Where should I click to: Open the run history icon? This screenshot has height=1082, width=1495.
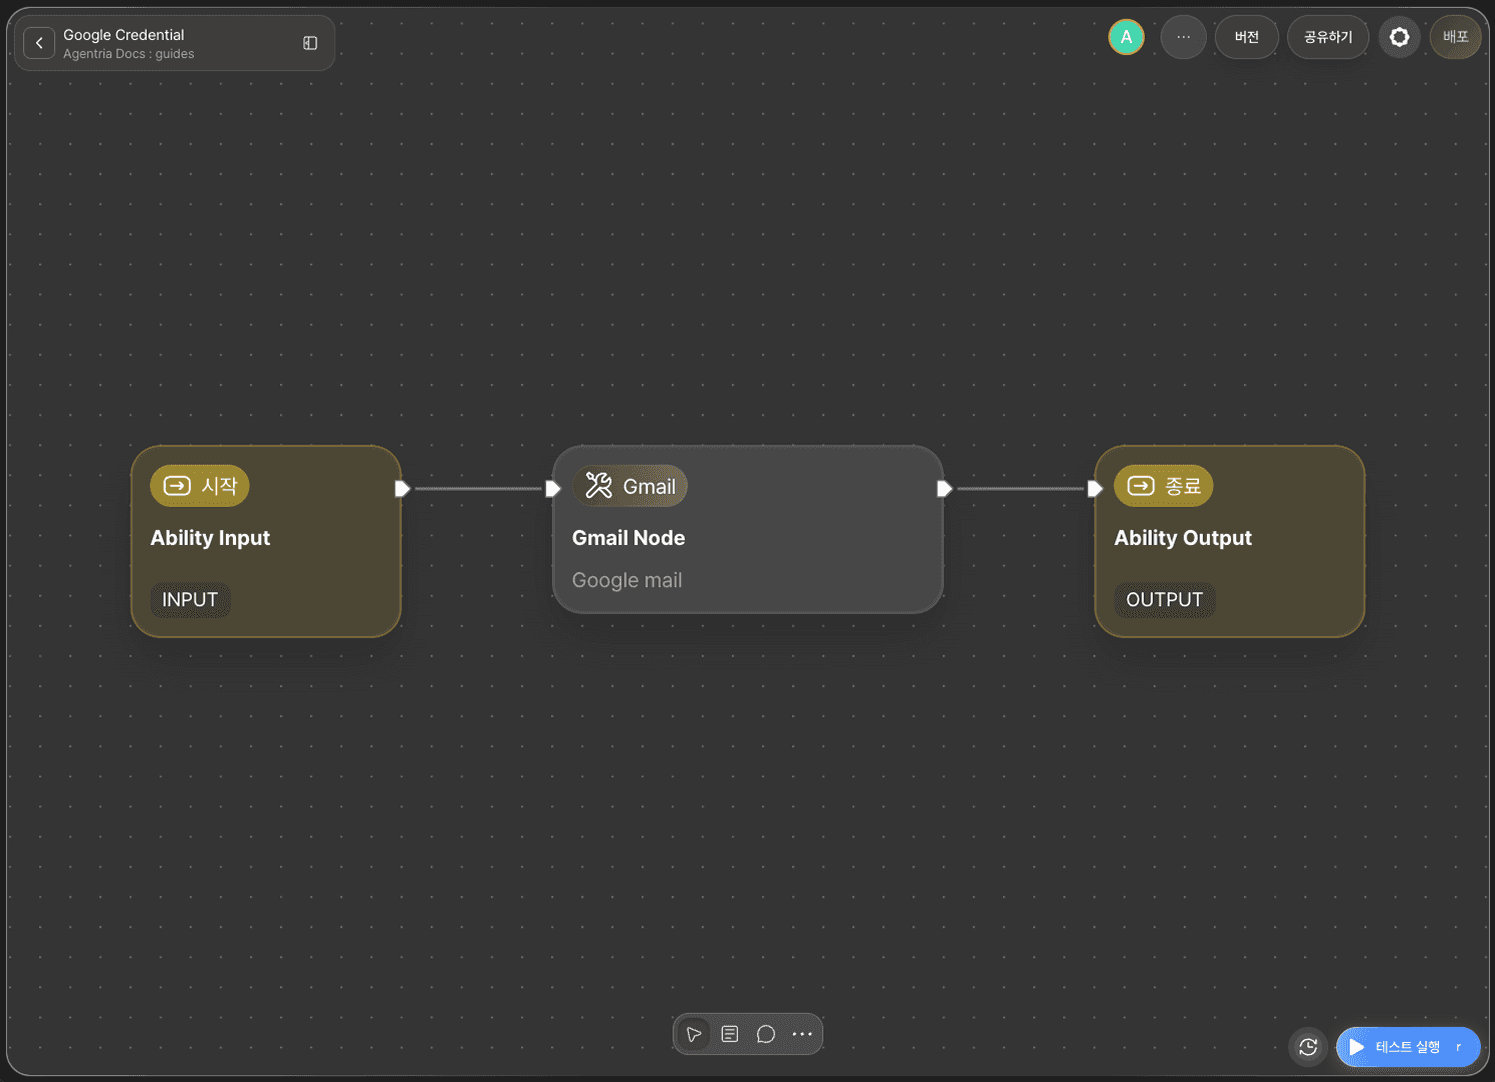[1308, 1047]
